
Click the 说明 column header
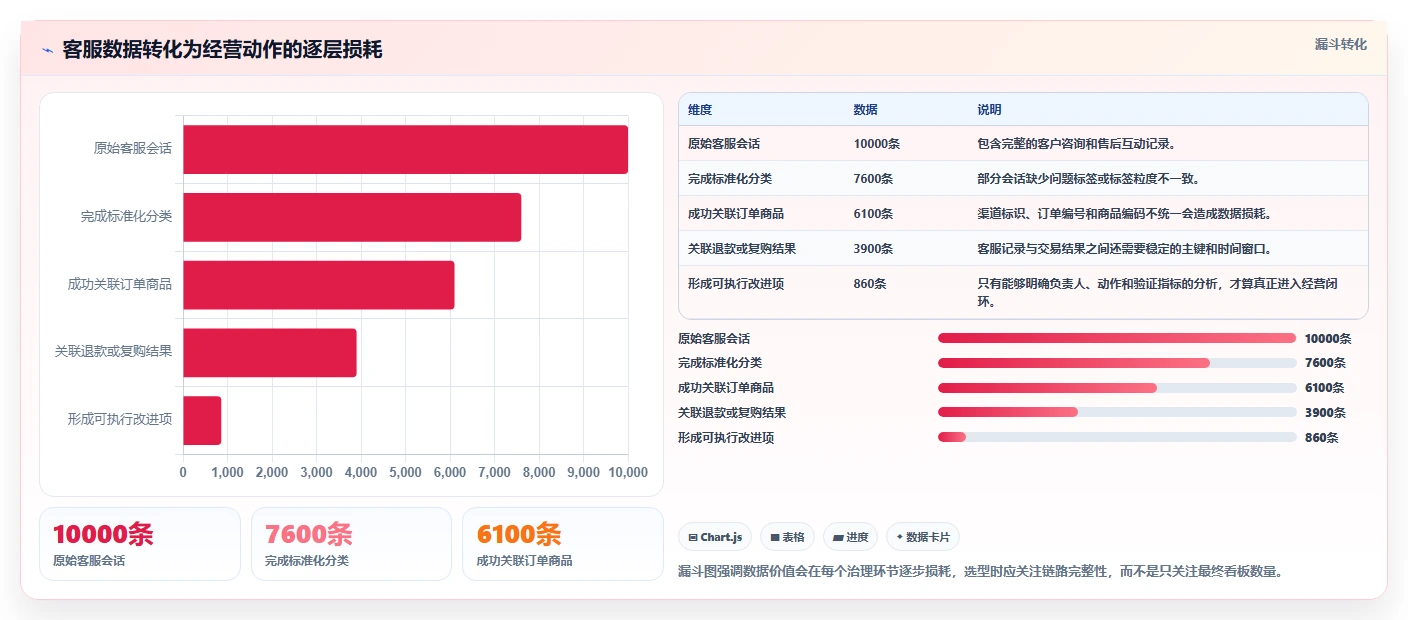point(989,110)
